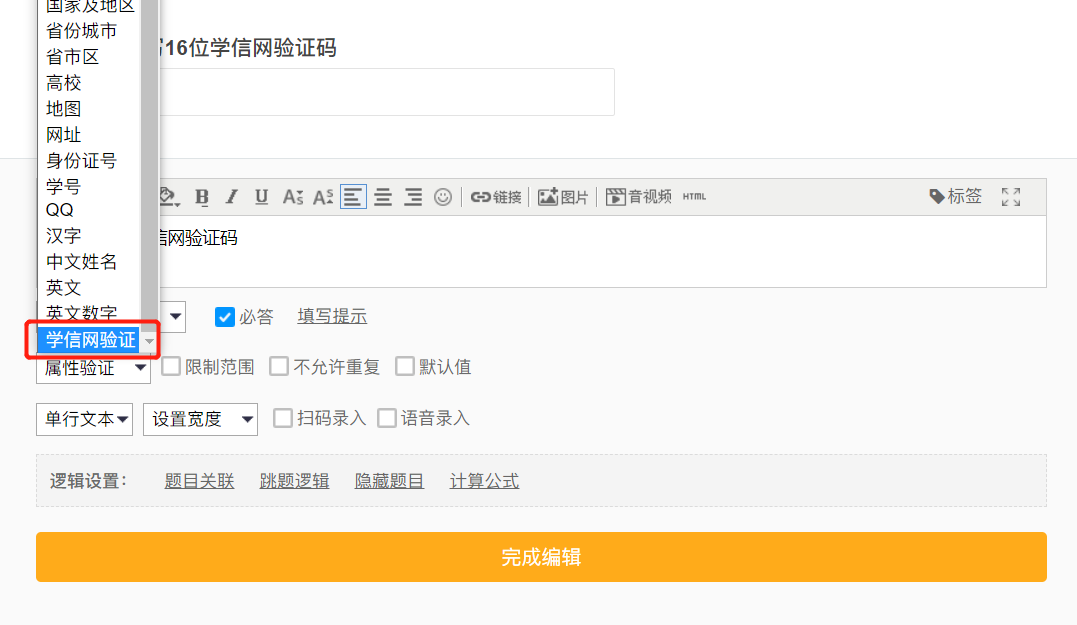
Task: Pick the 英文 option in the list
Action: pos(64,288)
